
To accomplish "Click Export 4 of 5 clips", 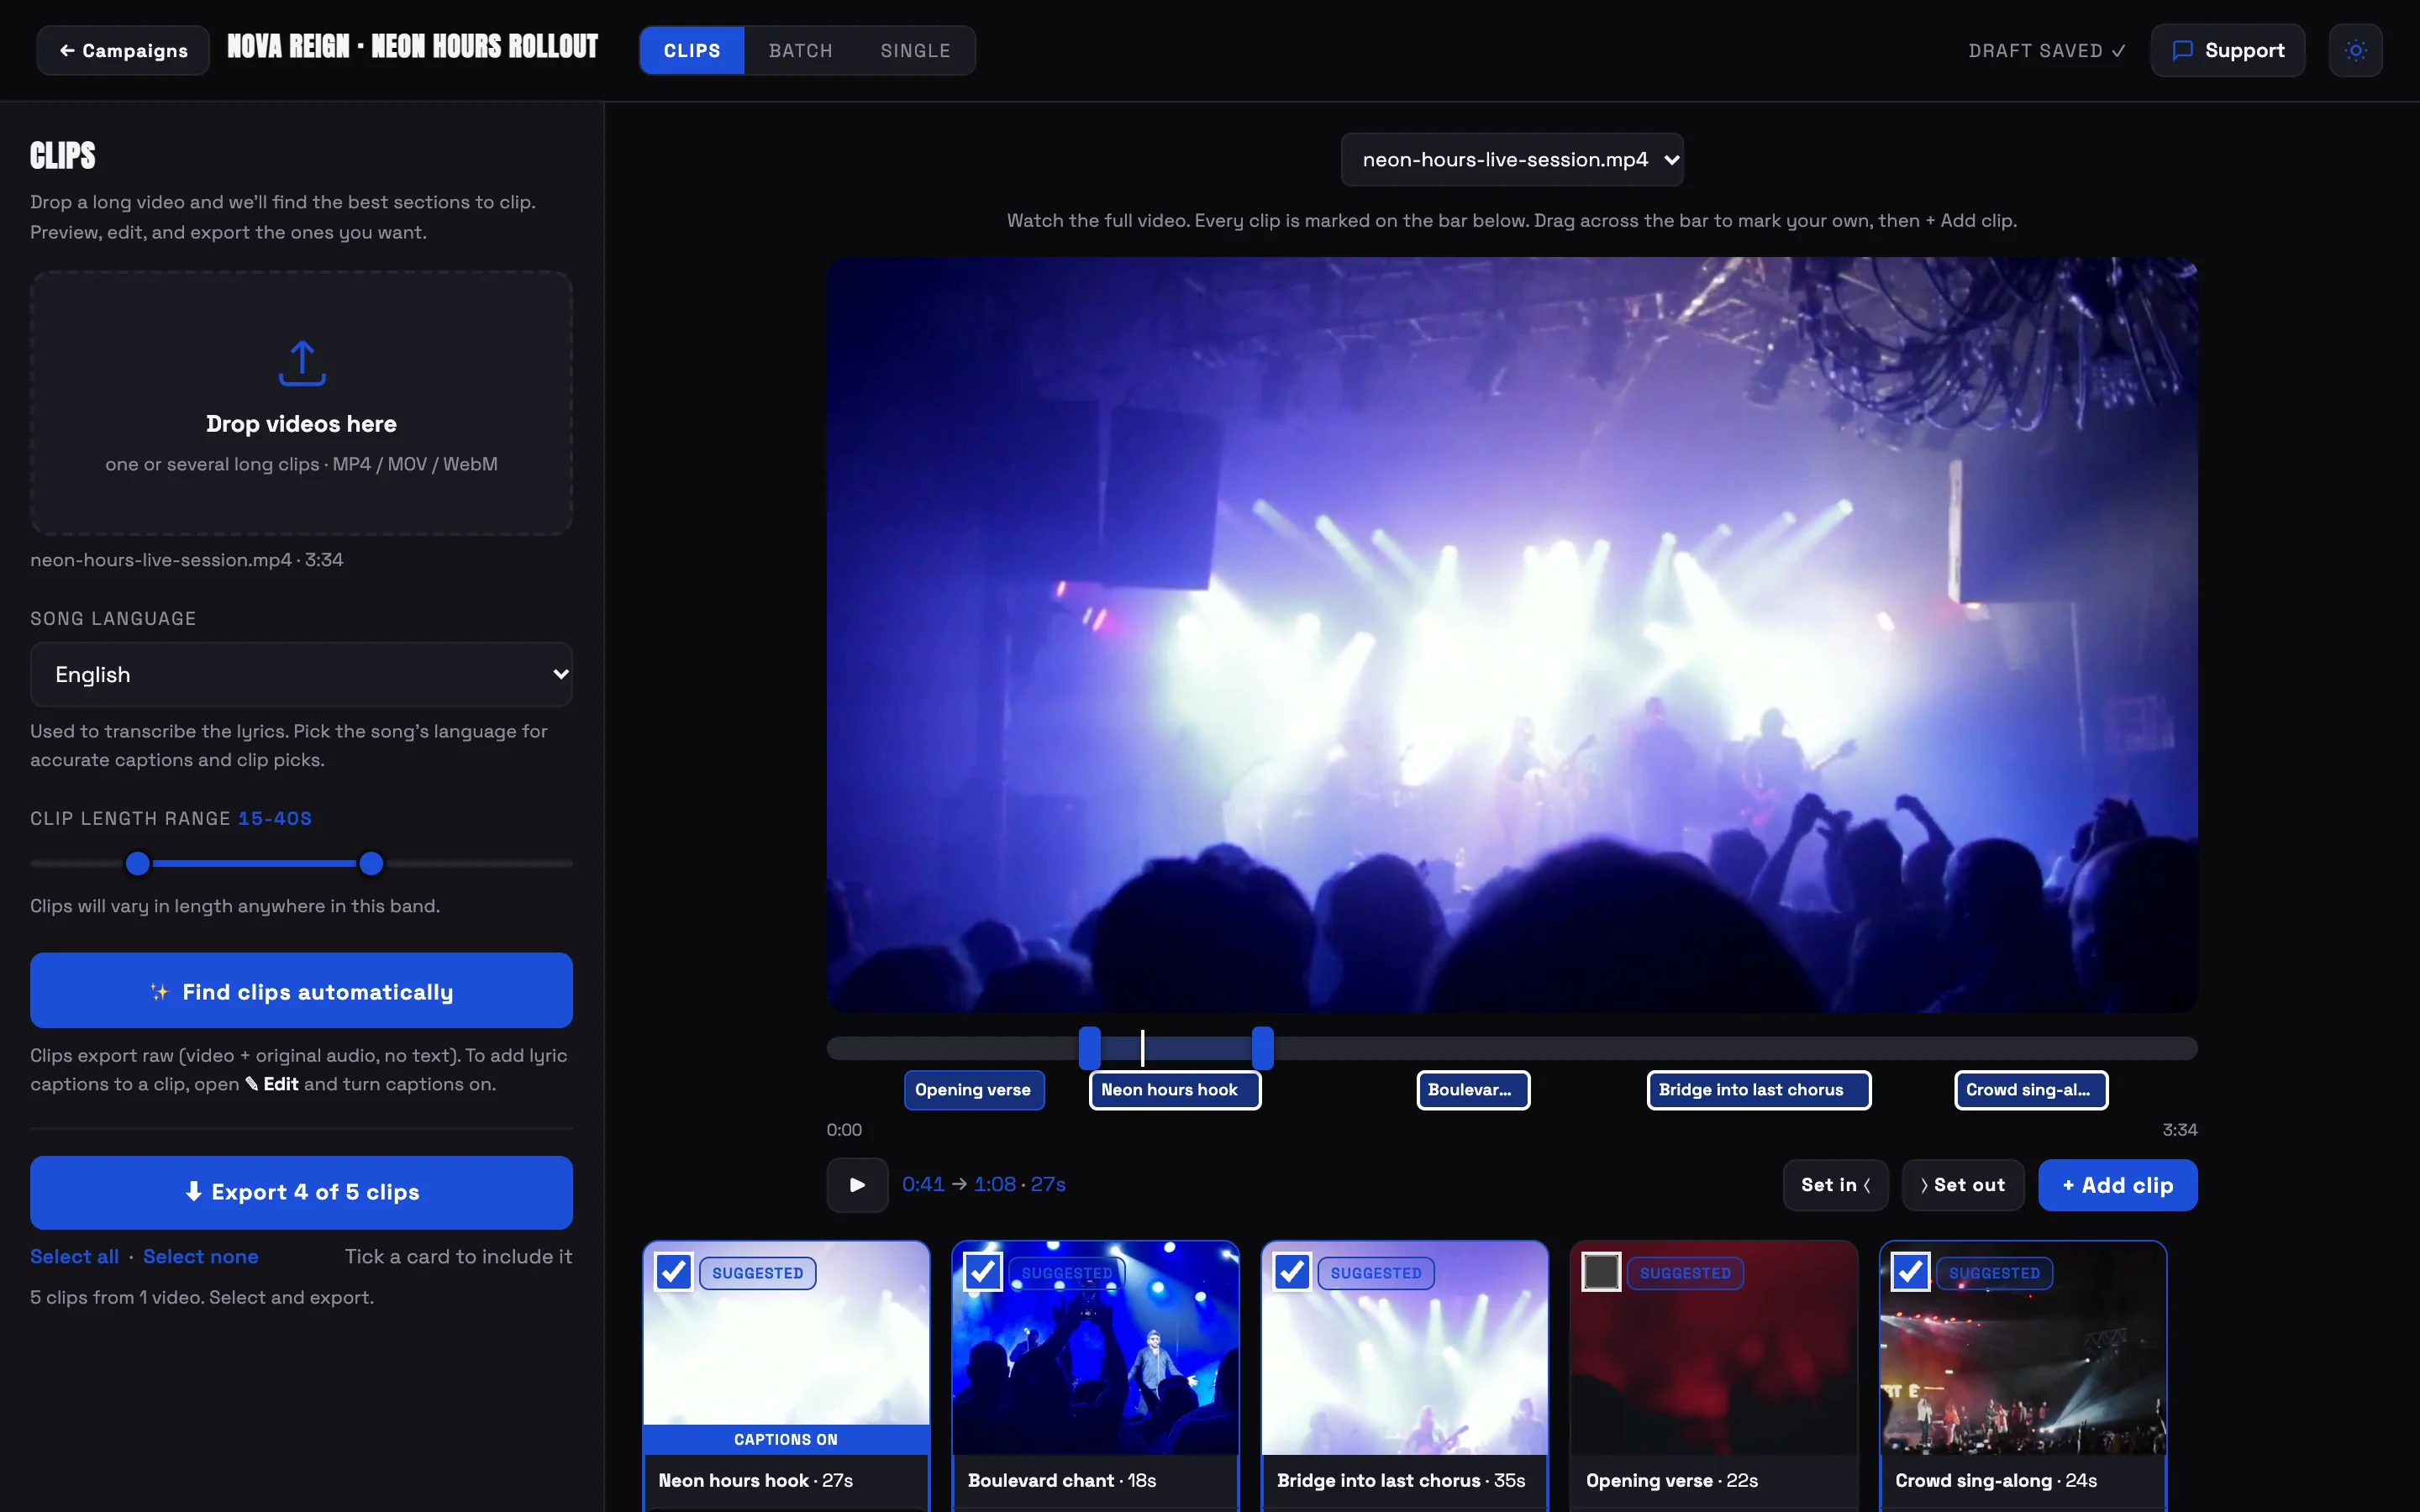I will pos(301,1193).
